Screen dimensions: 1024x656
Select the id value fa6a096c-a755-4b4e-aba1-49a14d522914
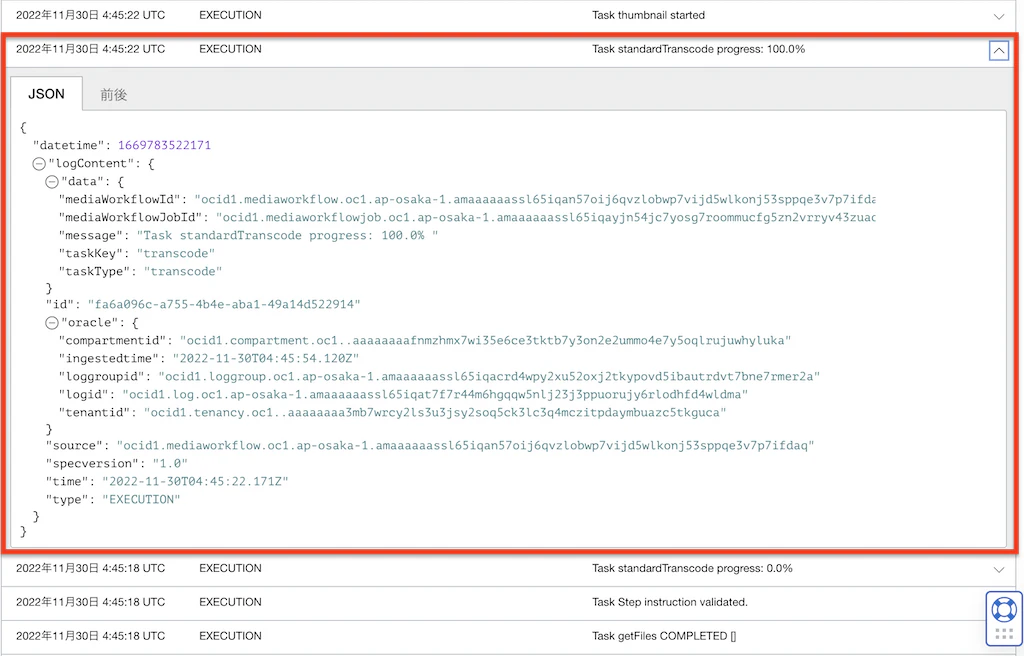point(224,304)
